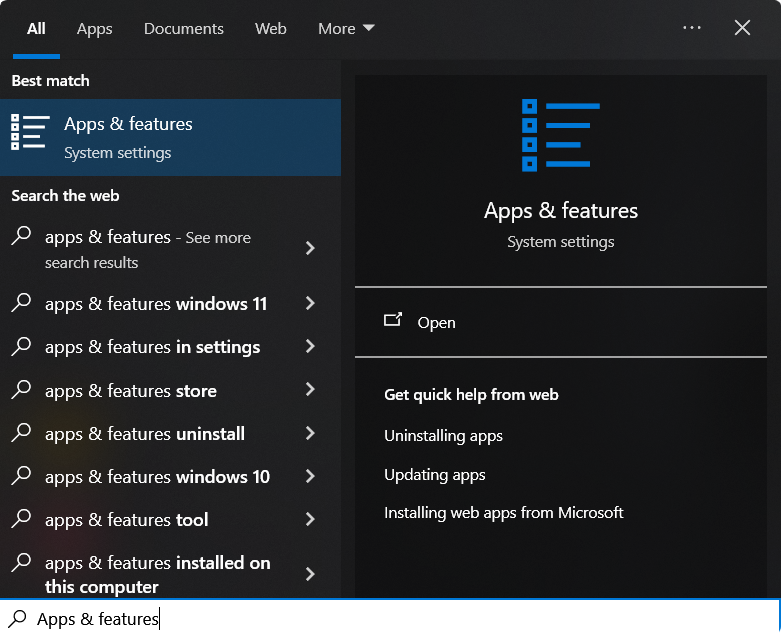Open the three-dots options menu
The height and width of the screenshot is (636, 781).
coord(692,28)
